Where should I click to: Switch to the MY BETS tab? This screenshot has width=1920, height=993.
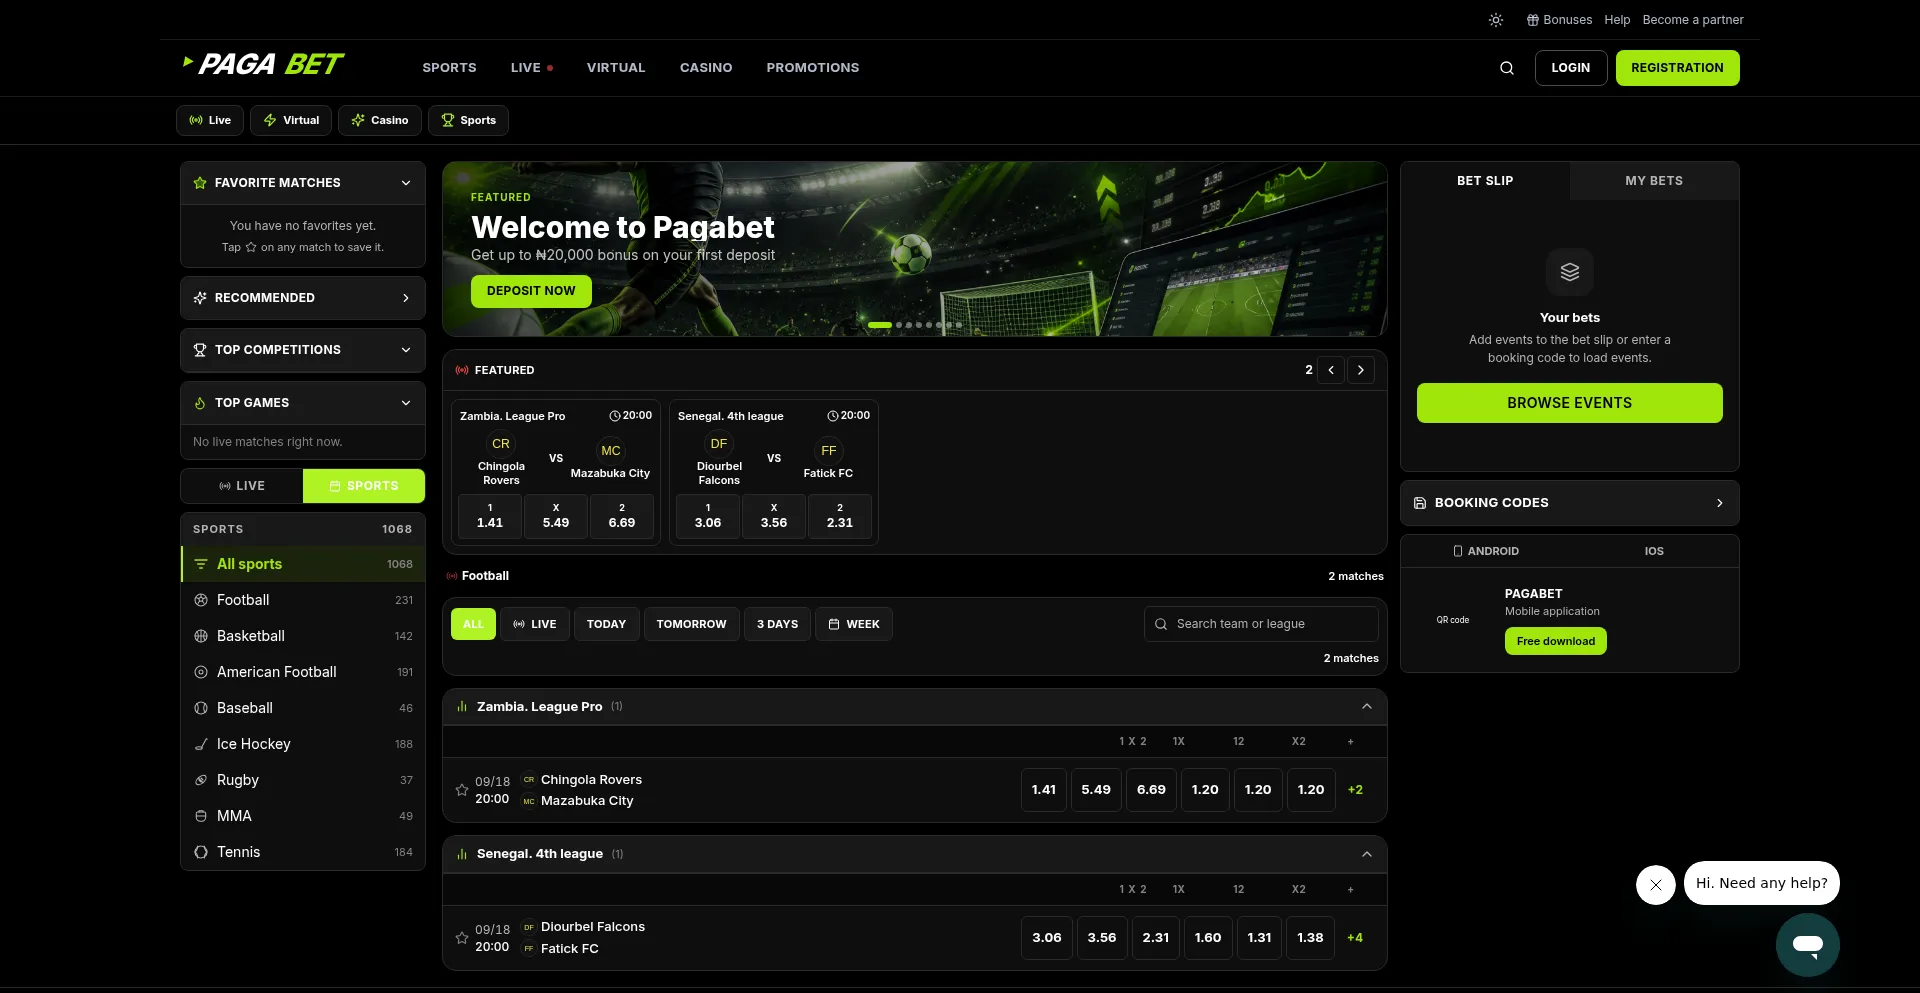click(x=1654, y=181)
